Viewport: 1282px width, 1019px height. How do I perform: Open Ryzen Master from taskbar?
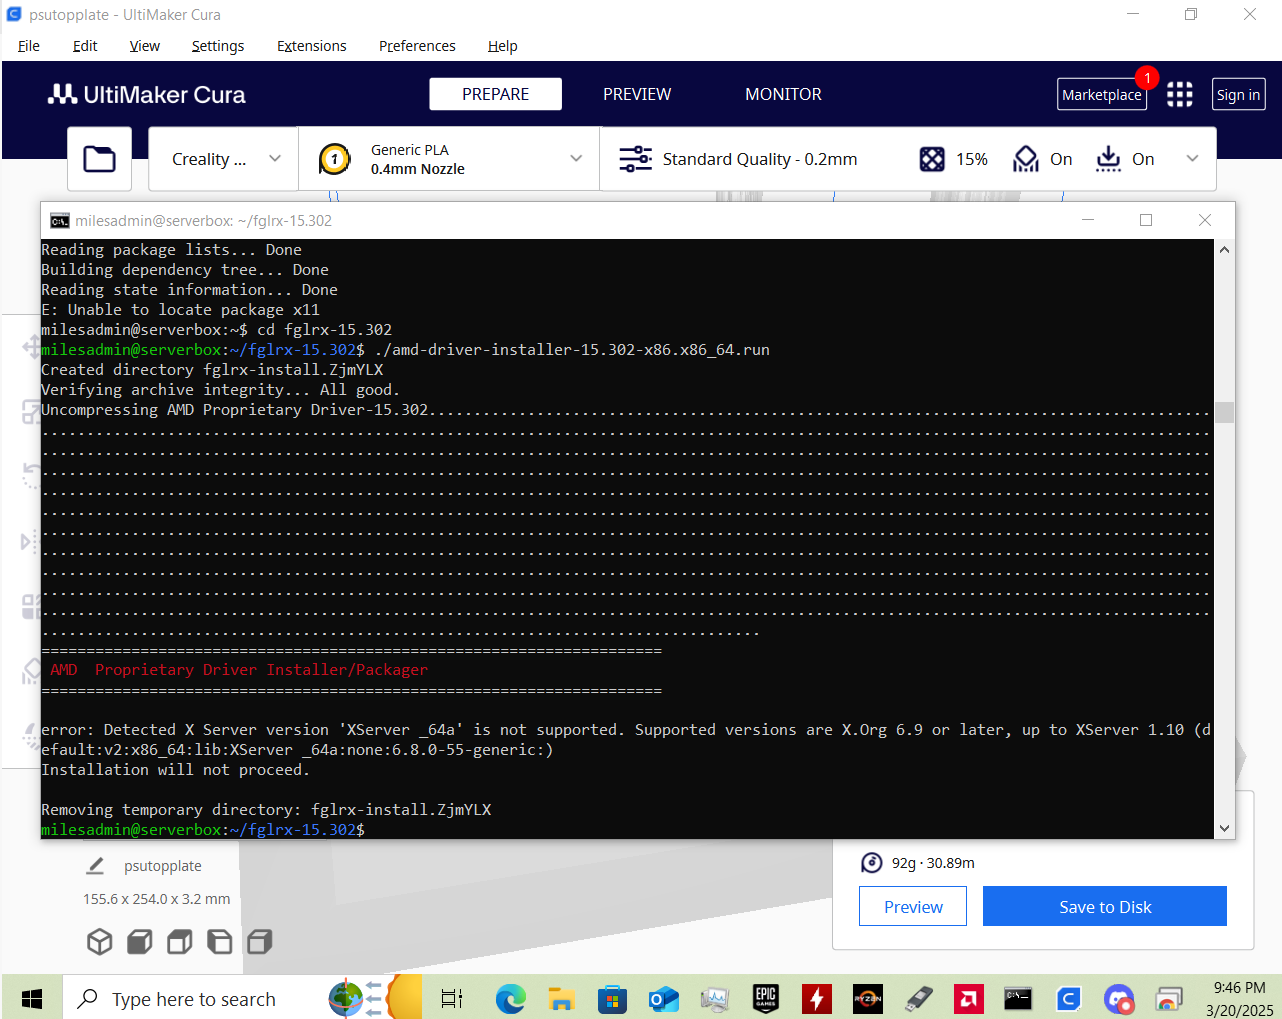(868, 998)
